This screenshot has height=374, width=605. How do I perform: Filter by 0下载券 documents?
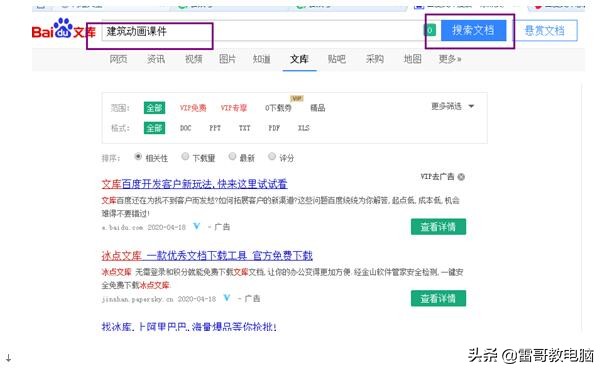click(278, 108)
